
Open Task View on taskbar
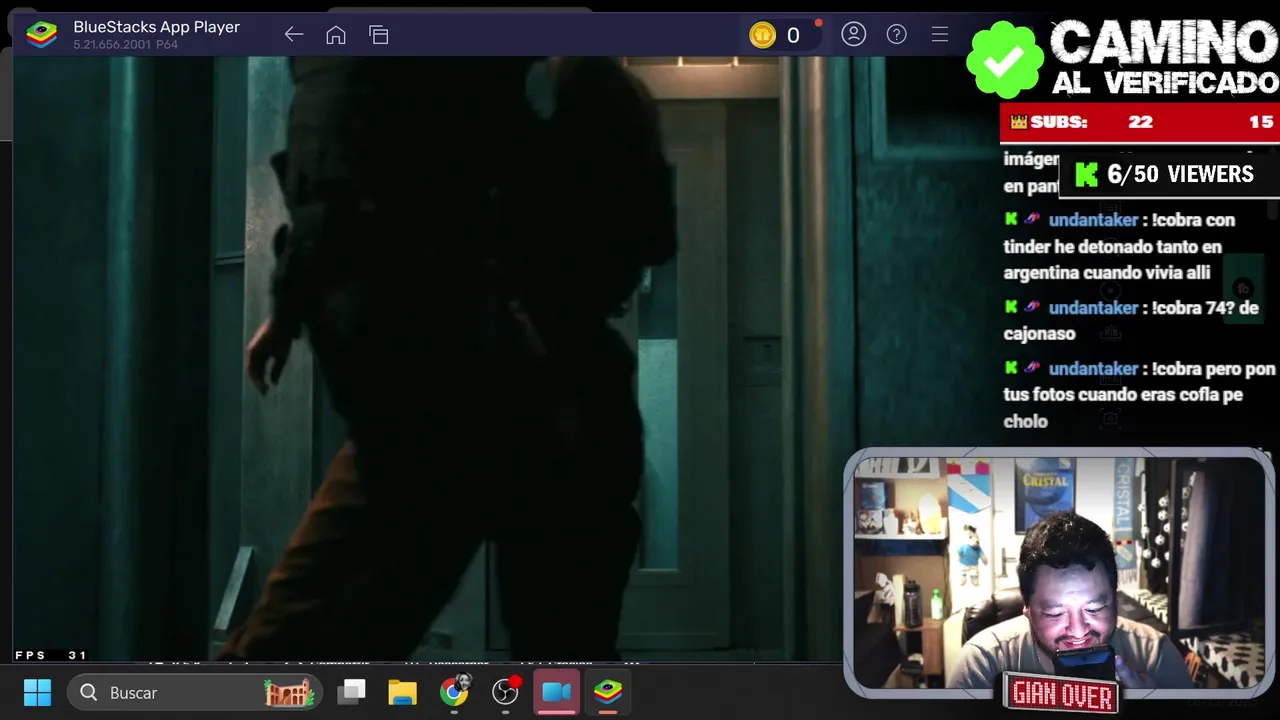tap(351, 692)
